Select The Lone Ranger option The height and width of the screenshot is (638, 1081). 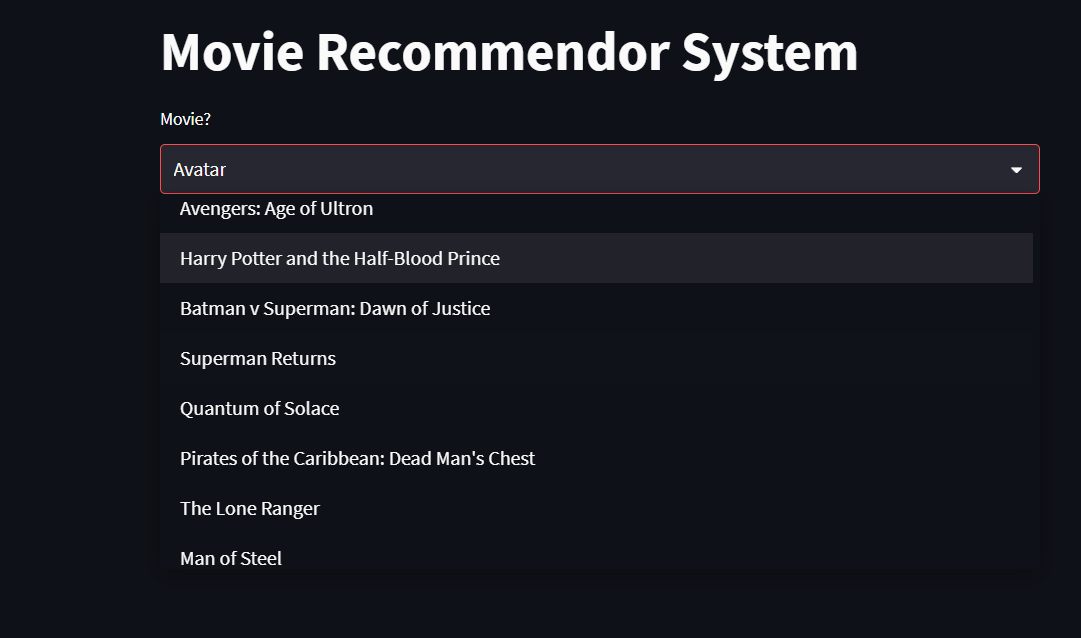click(x=249, y=508)
